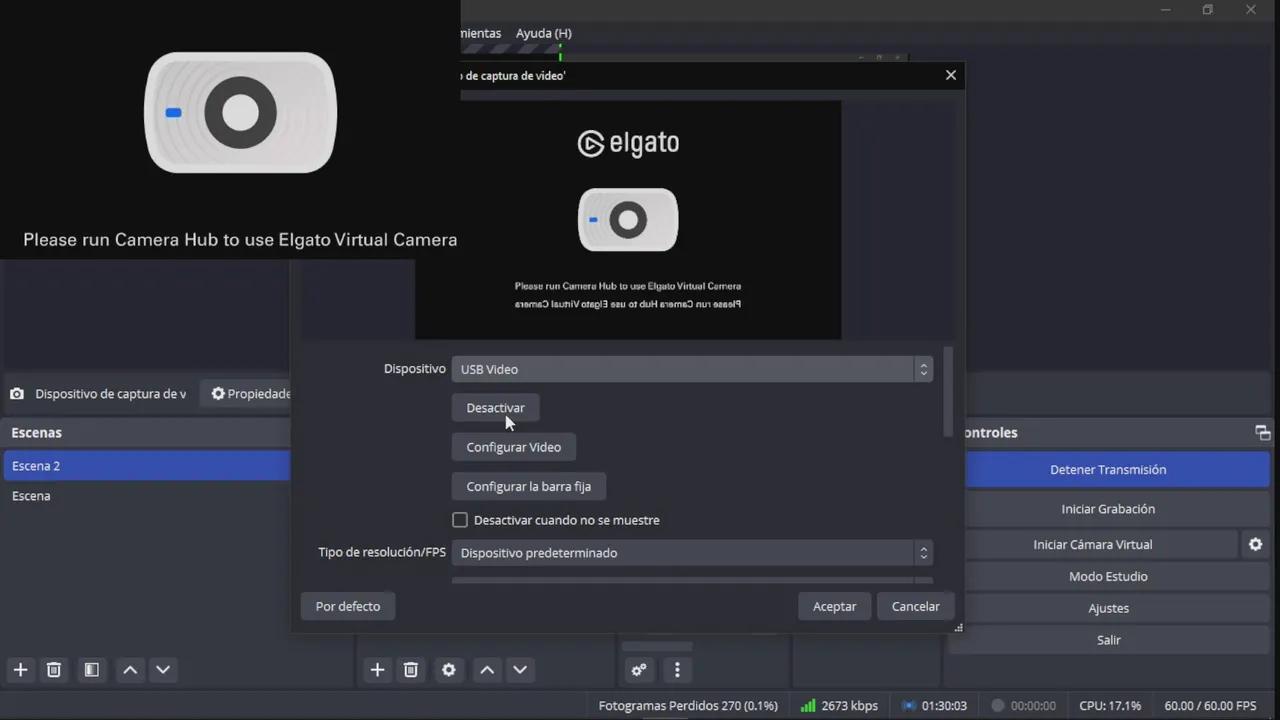Dismiss dialog with Cancelar button
This screenshot has width=1280, height=720.
(x=915, y=606)
